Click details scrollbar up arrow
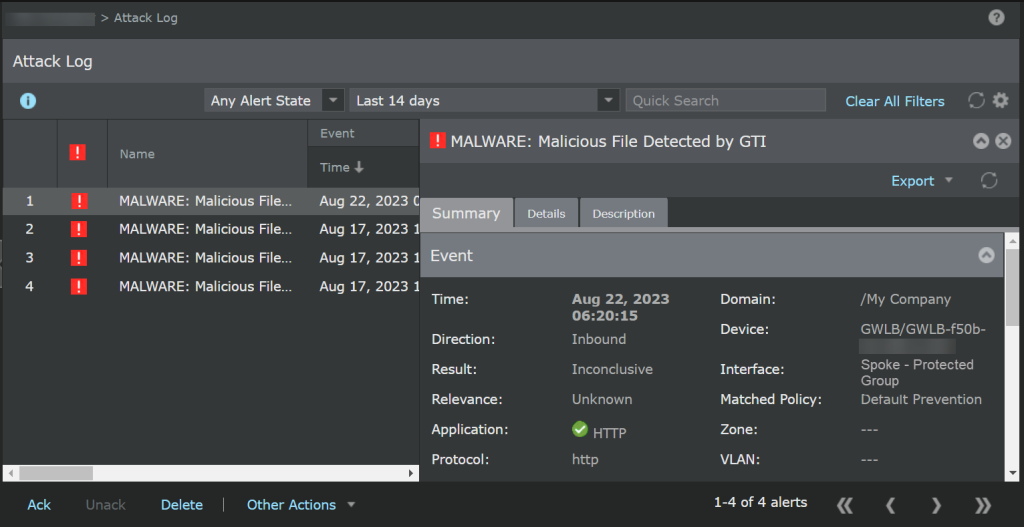 pyautogui.click(x=1012, y=240)
